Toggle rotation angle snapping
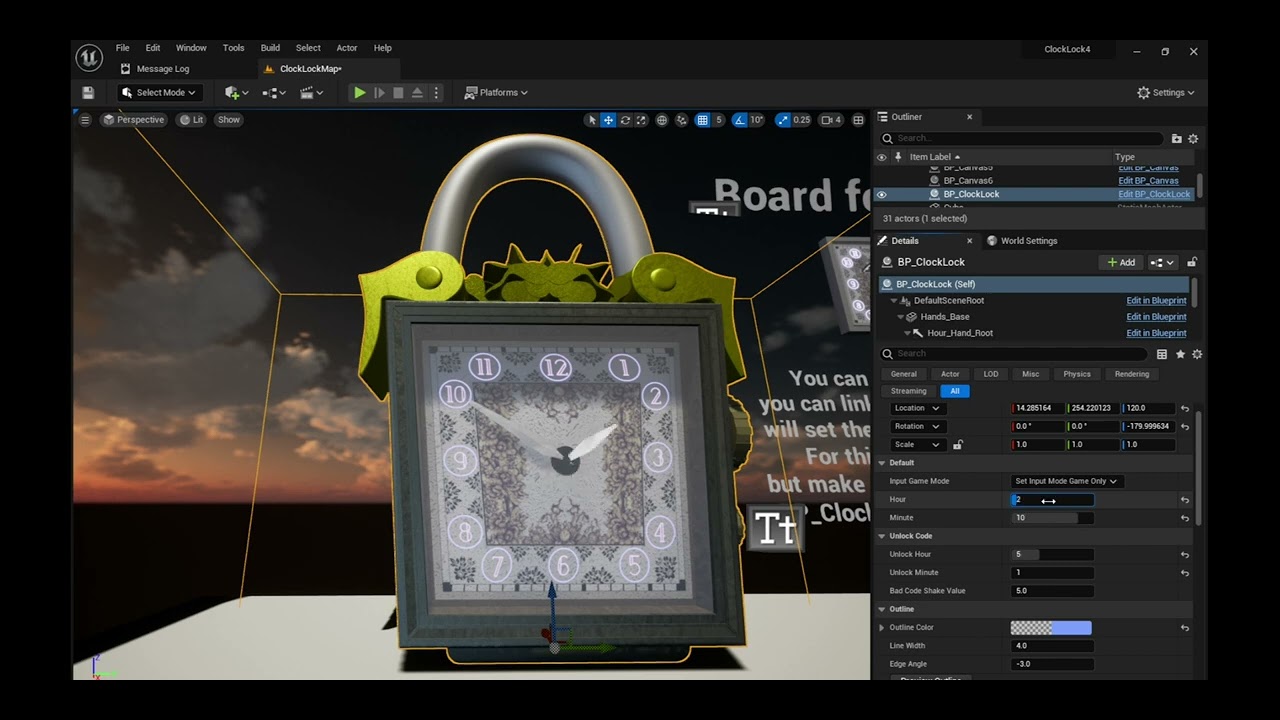 tap(740, 120)
